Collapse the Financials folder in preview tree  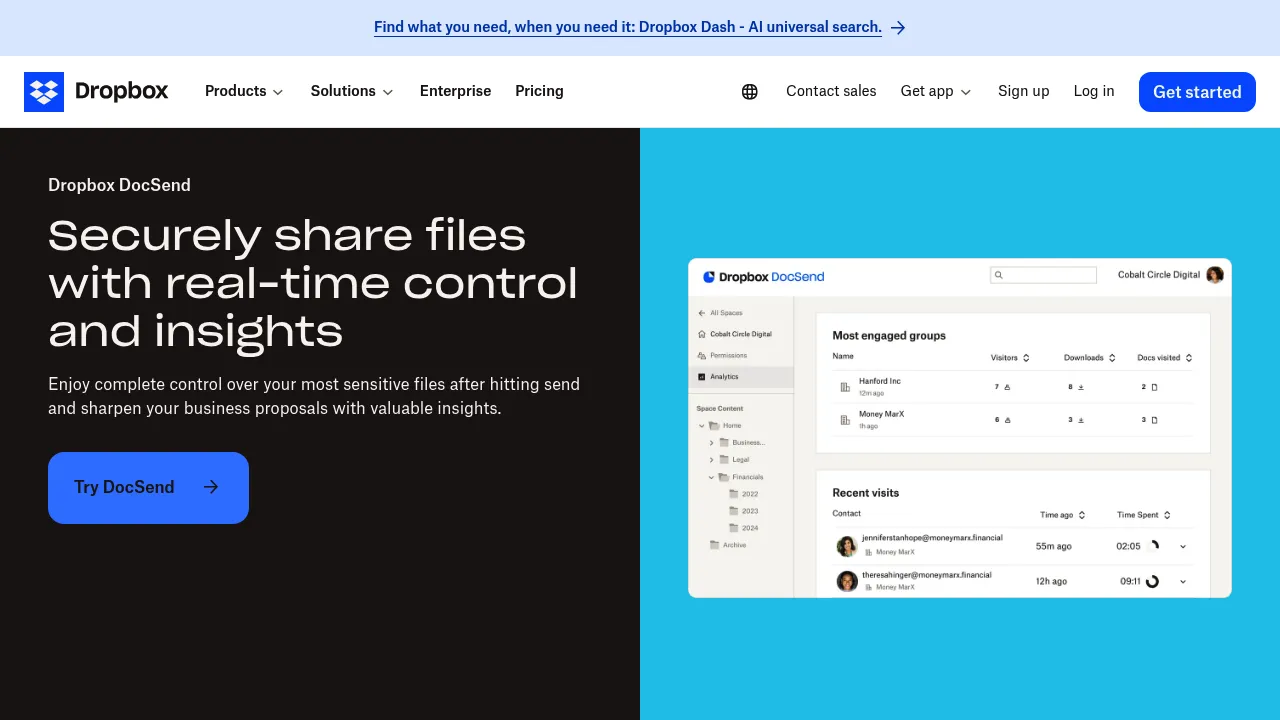[x=711, y=477]
